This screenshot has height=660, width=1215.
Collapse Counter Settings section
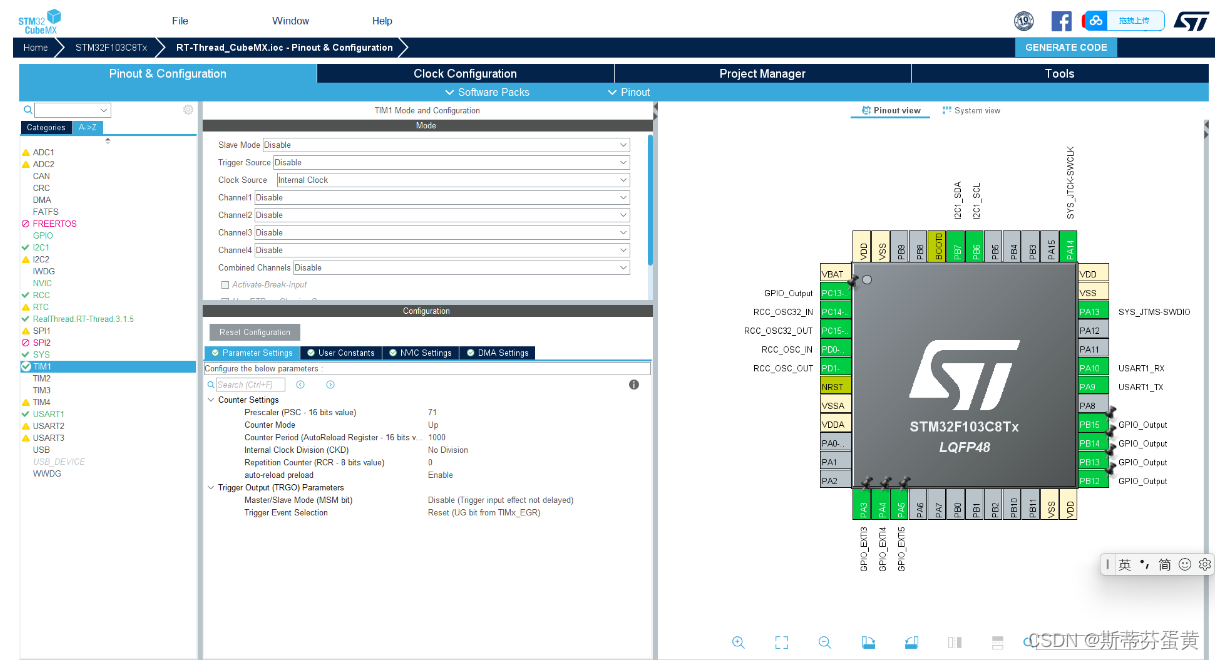[x=211, y=400]
